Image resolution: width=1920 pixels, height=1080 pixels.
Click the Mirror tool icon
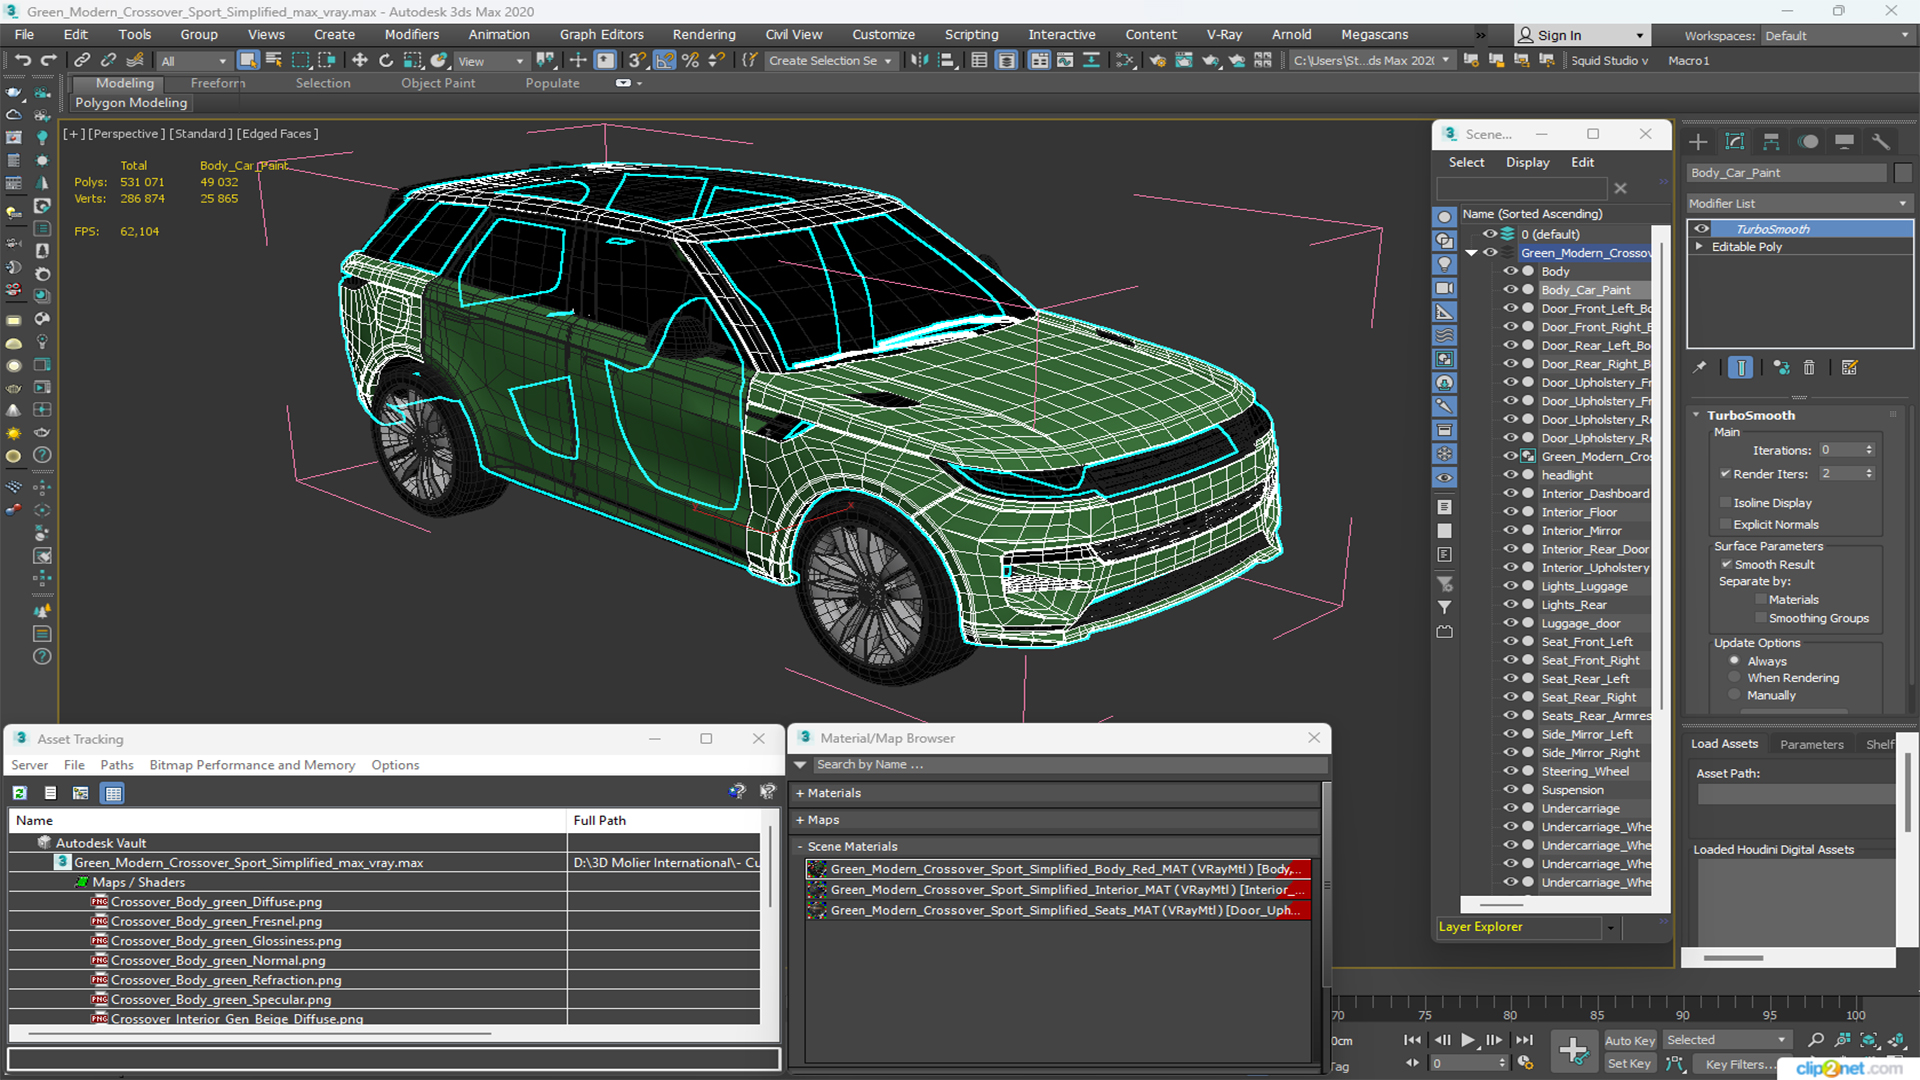point(919,60)
